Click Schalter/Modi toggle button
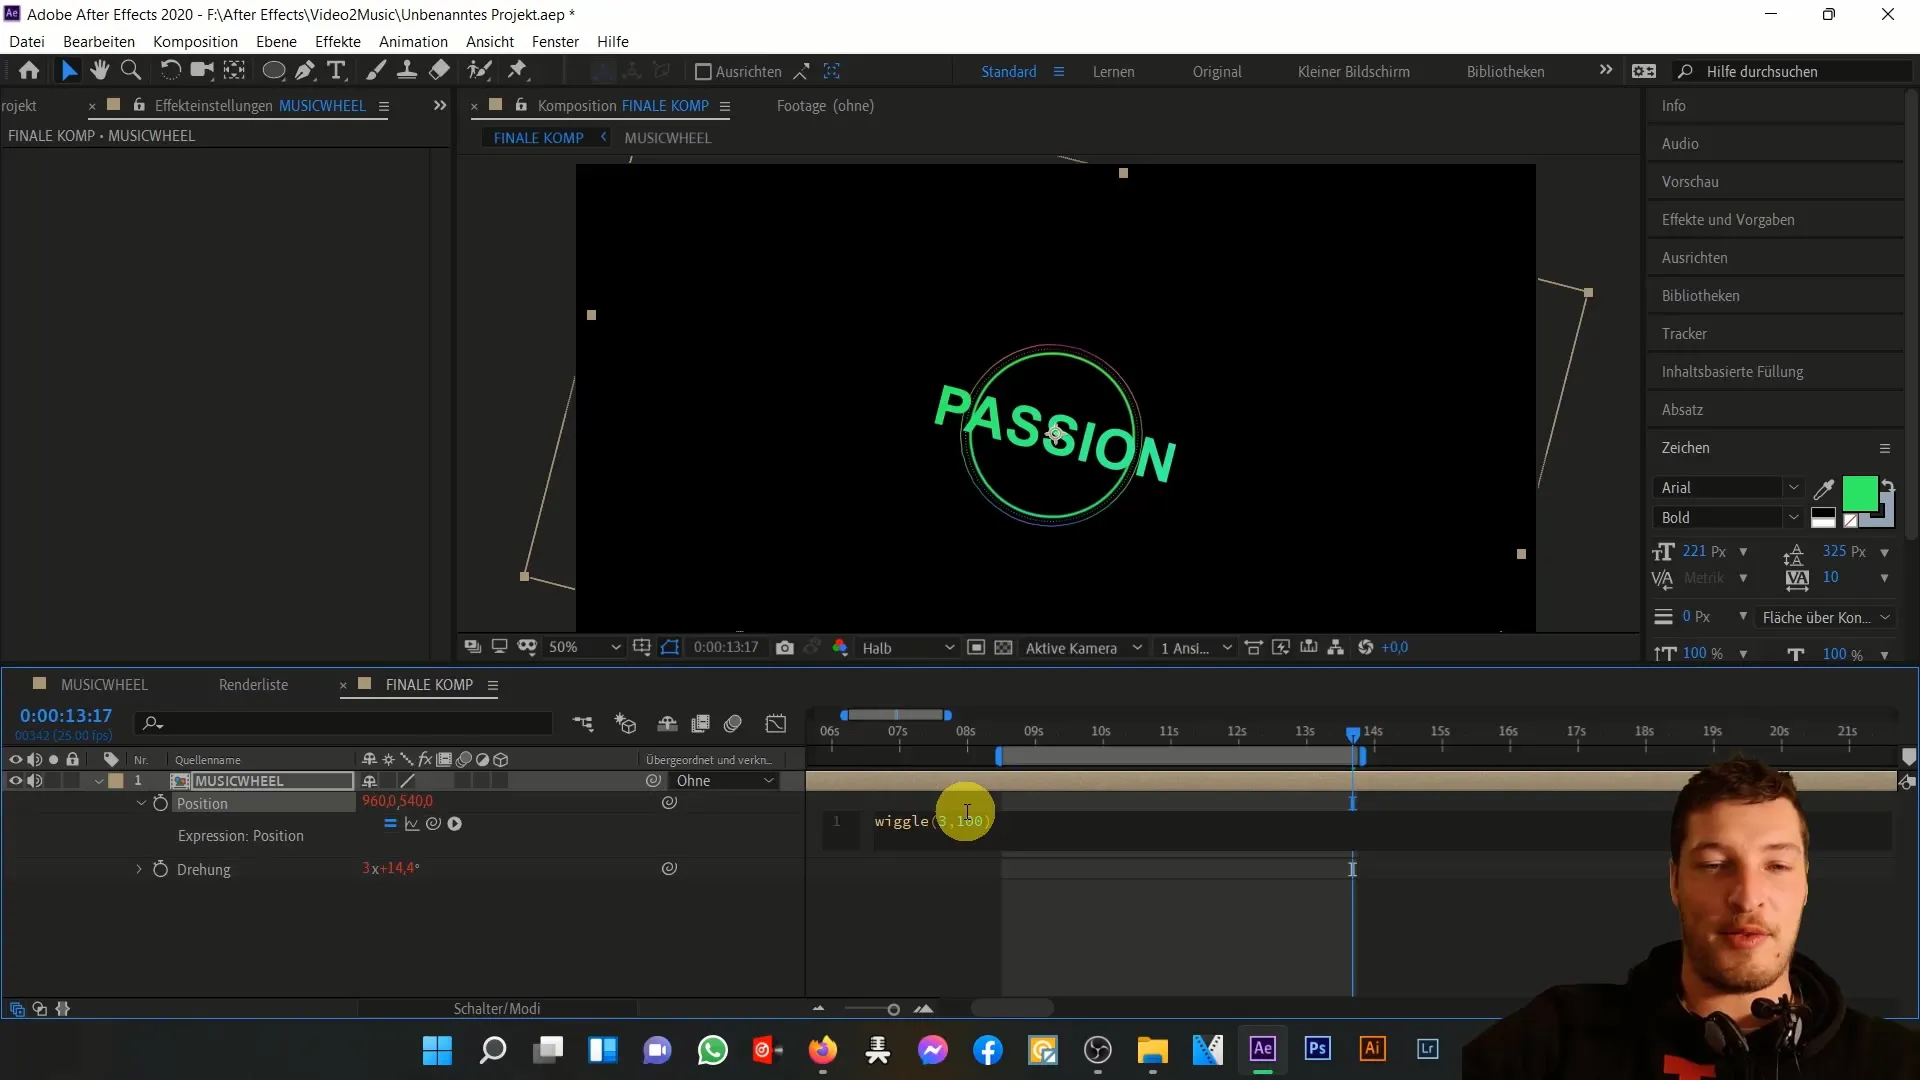Image resolution: width=1920 pixels, height=1080 pixels. coord(497,1009)
